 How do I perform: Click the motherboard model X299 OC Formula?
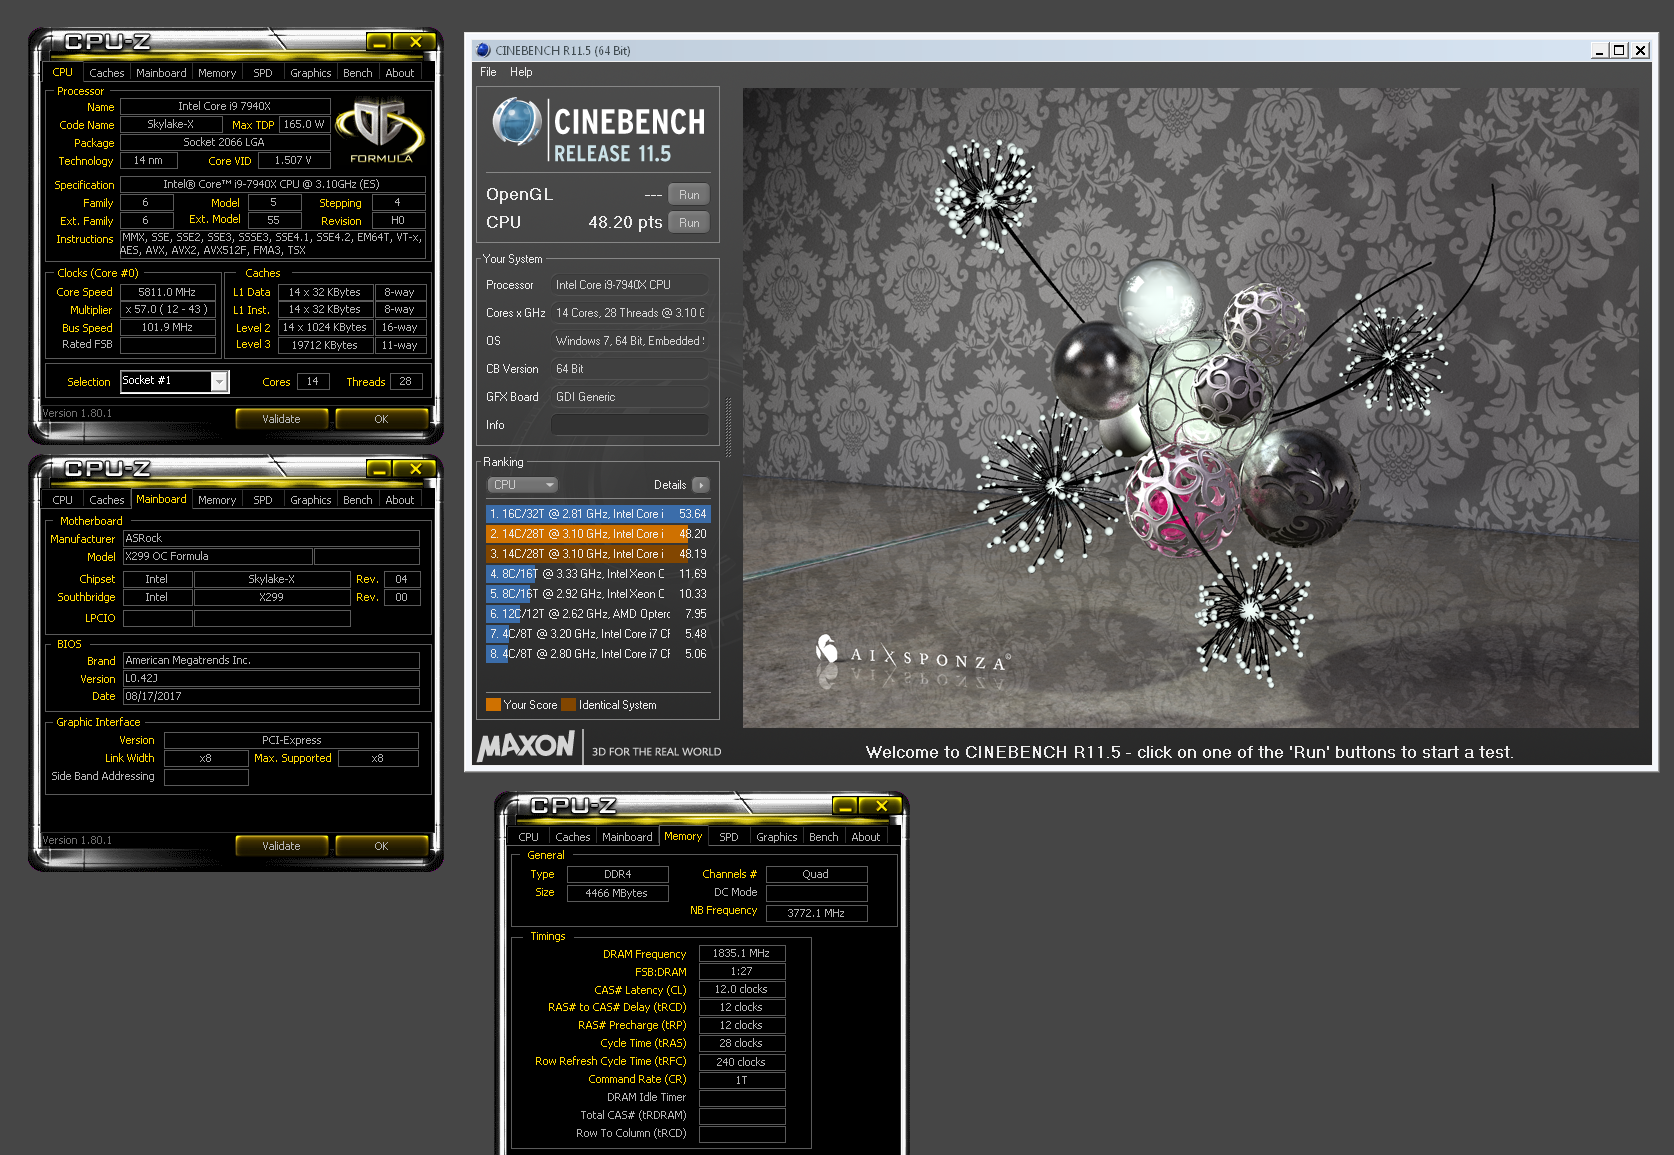[217, 556]
